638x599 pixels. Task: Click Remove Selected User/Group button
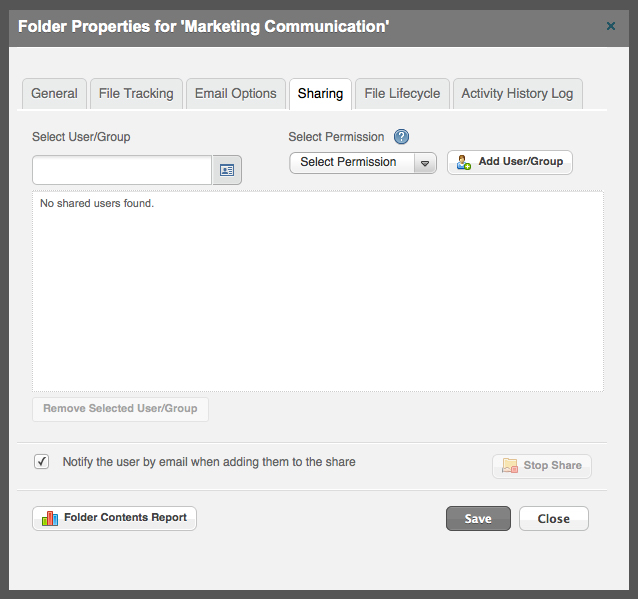[120, 409]
